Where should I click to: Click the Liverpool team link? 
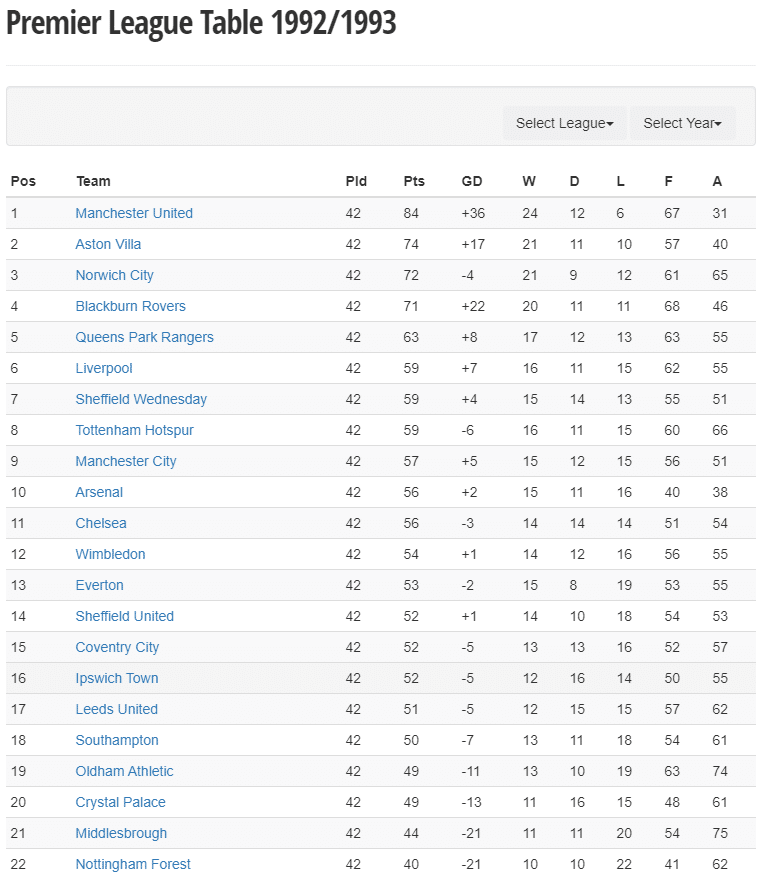[x=104, y=368]
